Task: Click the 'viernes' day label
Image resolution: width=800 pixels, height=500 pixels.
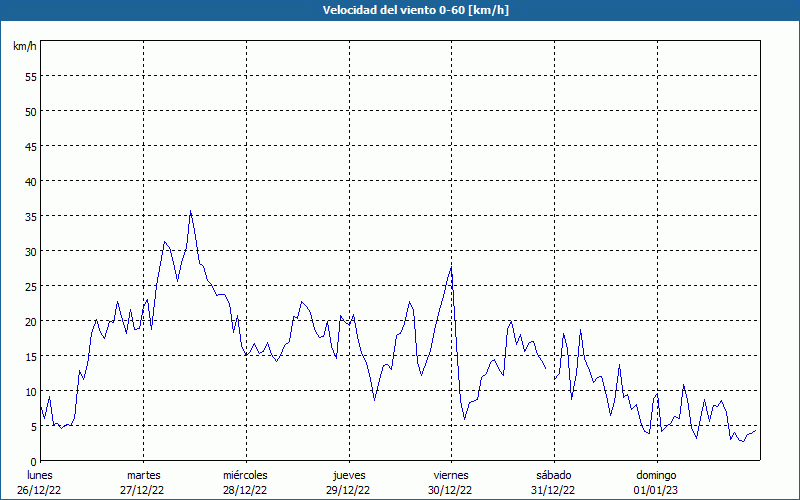Action: click(x=450, y=475)
